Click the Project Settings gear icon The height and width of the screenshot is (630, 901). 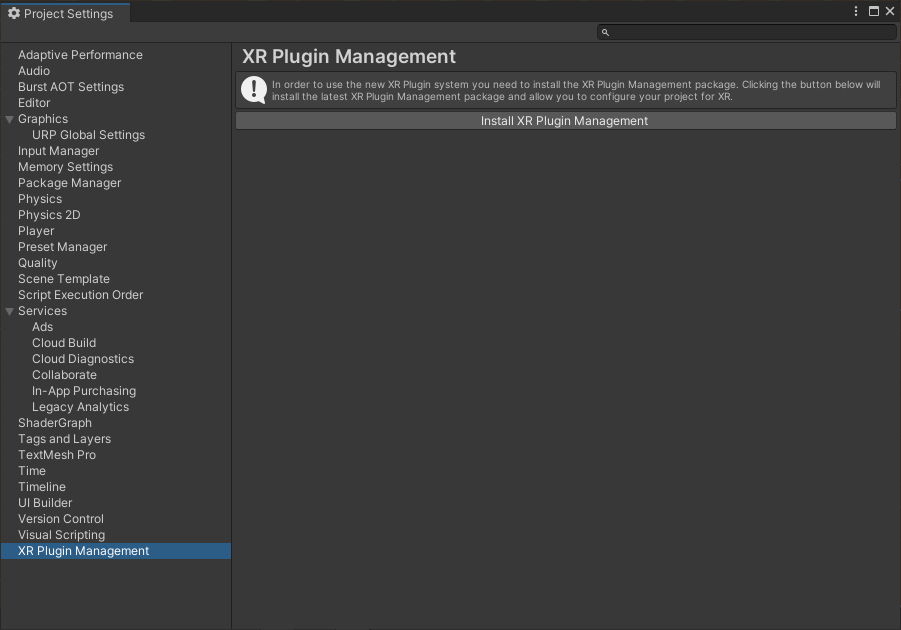[x=14, y=14]
